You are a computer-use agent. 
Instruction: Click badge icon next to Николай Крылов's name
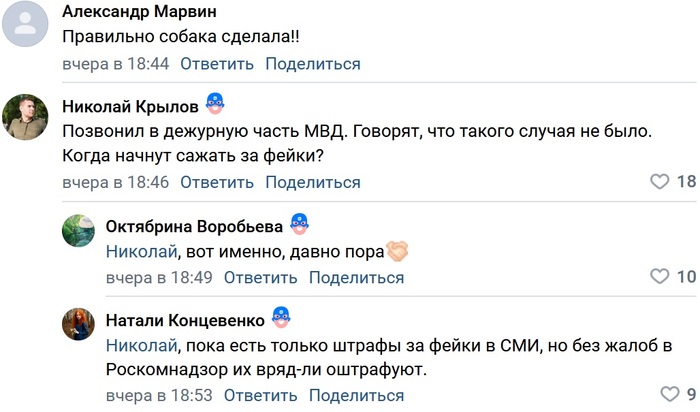(214, 104)
